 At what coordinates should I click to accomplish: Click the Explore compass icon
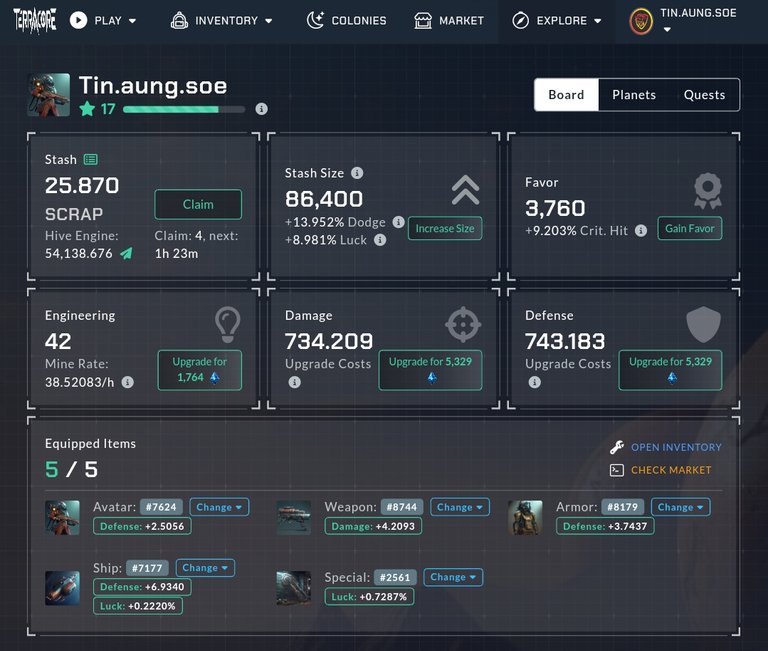[520, 21]
